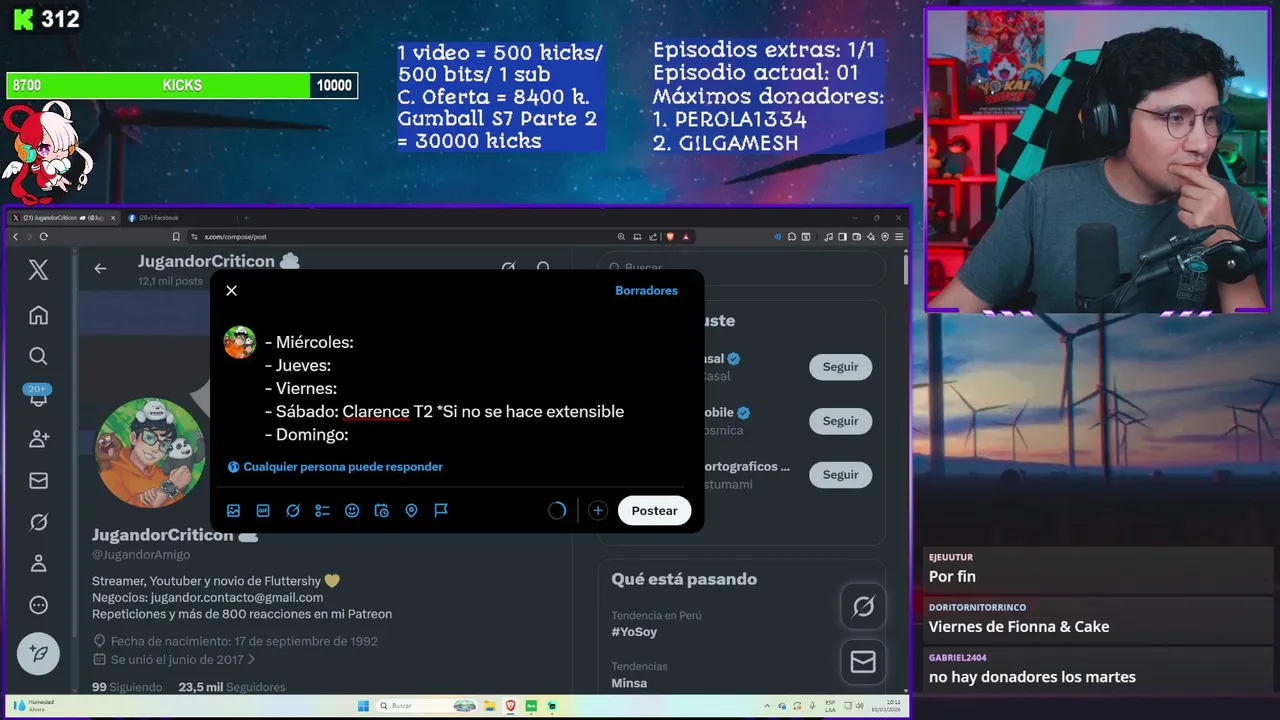Click the Grok enhance icon in composer
Image resolution: width=1280 pixels, height=720 pixels.
coord(293,511)
